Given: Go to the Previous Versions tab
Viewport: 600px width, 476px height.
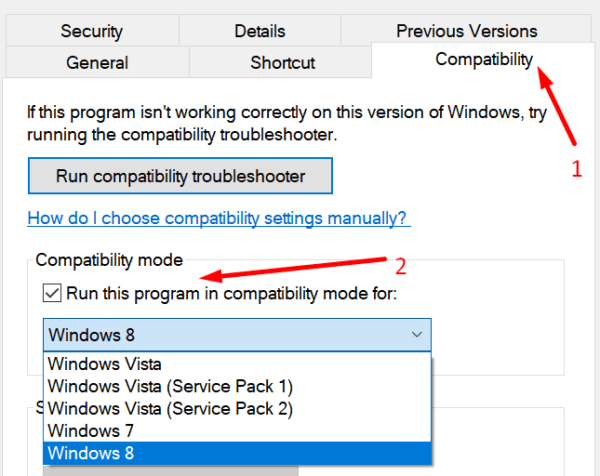Looking at the screenshot, I should click(466, 31).
